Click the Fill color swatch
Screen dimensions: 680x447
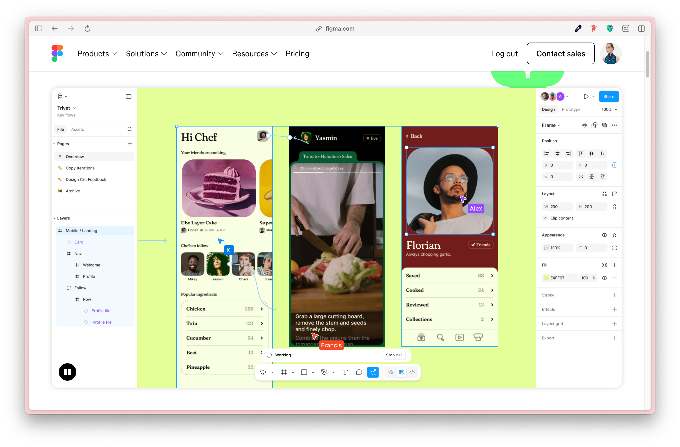(x=546, y=277)
